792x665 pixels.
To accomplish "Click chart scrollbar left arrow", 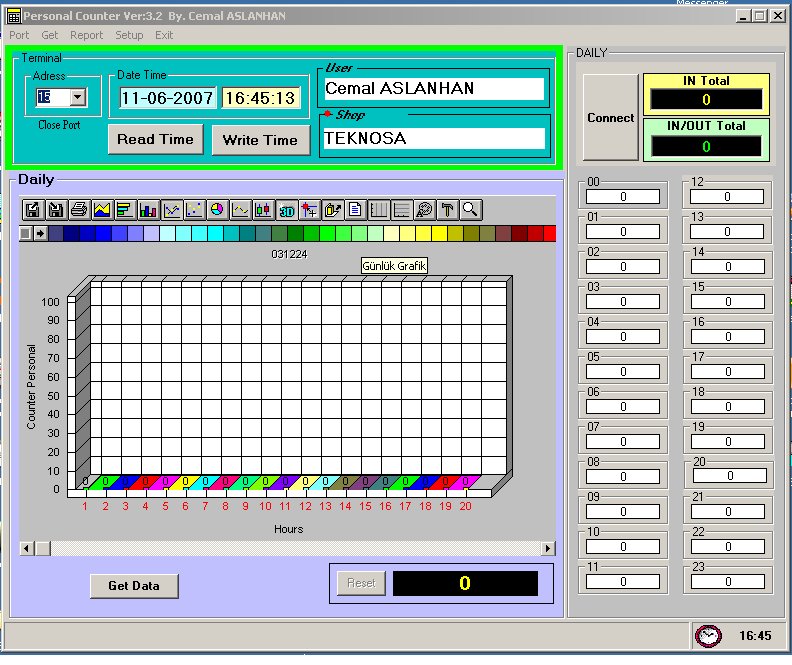I will (x=27, y=548).
